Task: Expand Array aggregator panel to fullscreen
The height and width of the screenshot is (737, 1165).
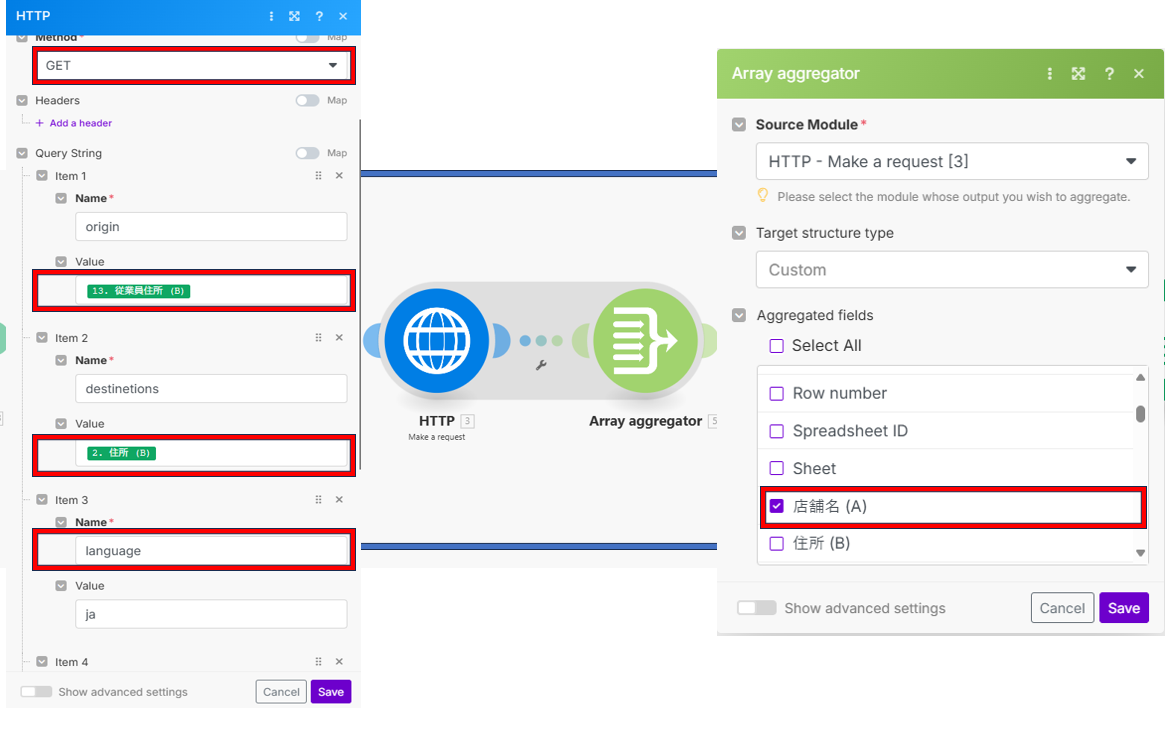Action: 1078,74
